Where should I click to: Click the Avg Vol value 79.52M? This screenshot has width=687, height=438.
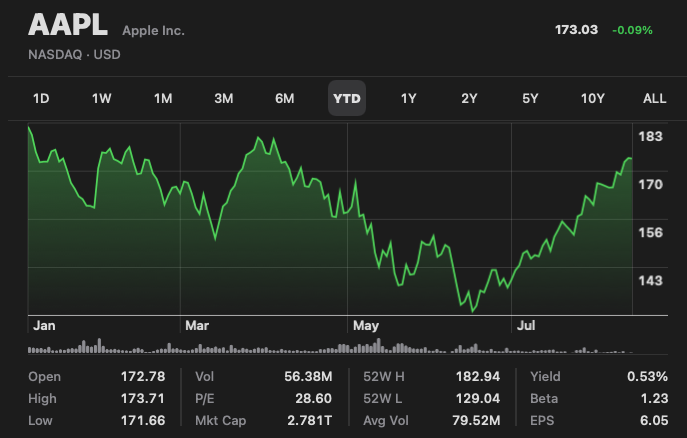click(476, 420)
